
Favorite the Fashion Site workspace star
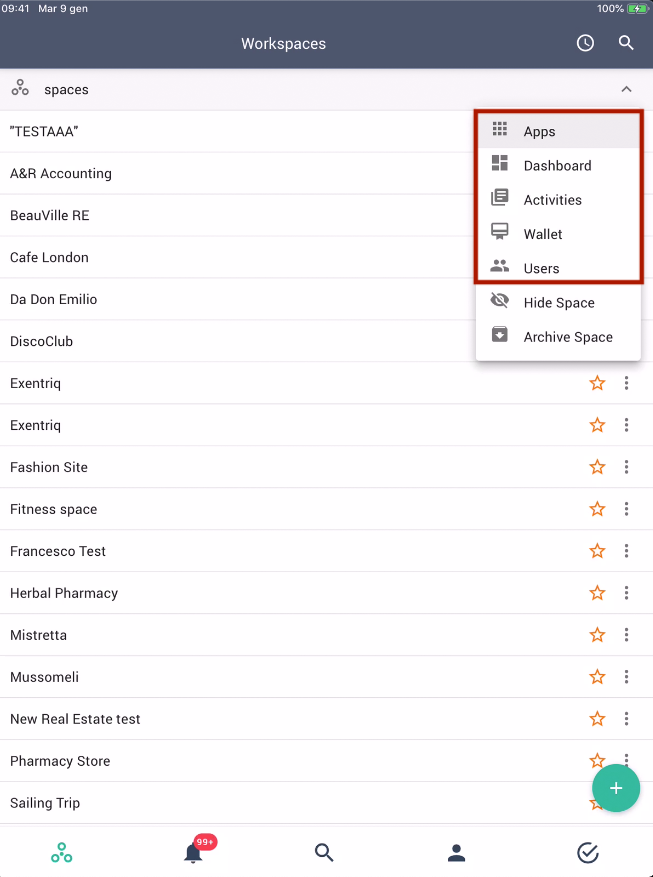[x=597, y=467]
